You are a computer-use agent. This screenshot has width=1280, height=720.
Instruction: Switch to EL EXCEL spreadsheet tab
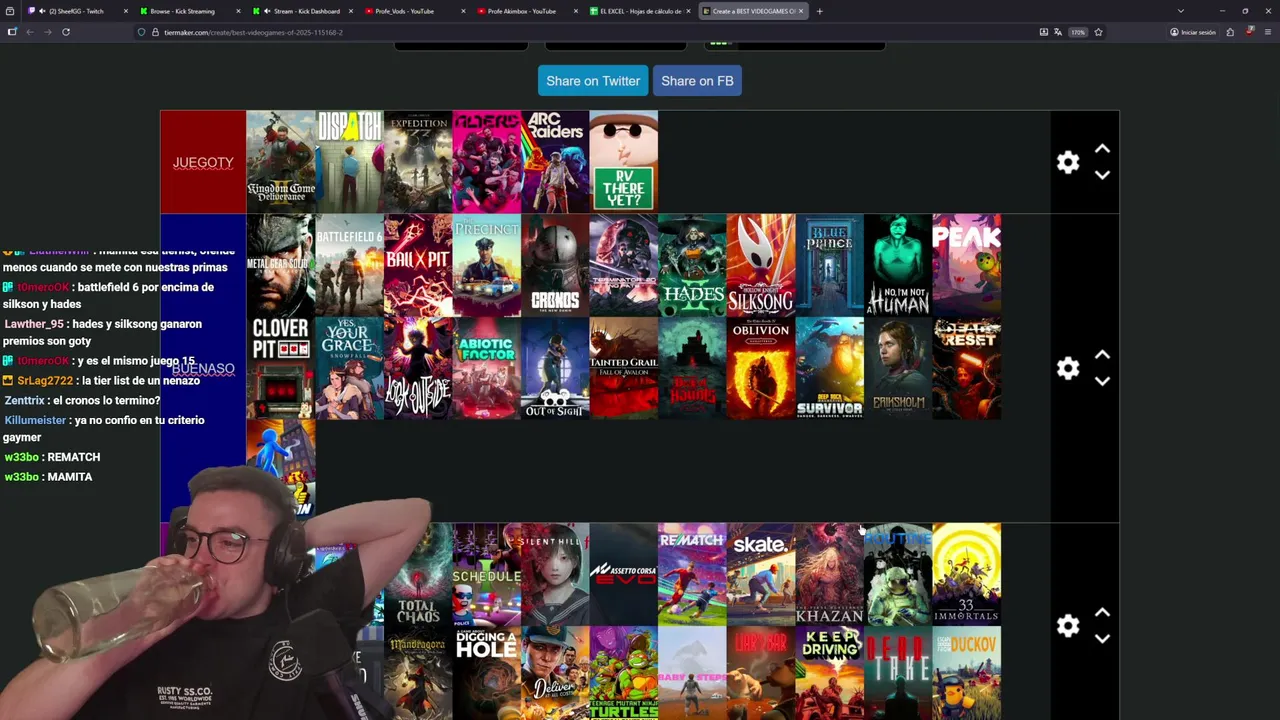click(x=640, y=11)
